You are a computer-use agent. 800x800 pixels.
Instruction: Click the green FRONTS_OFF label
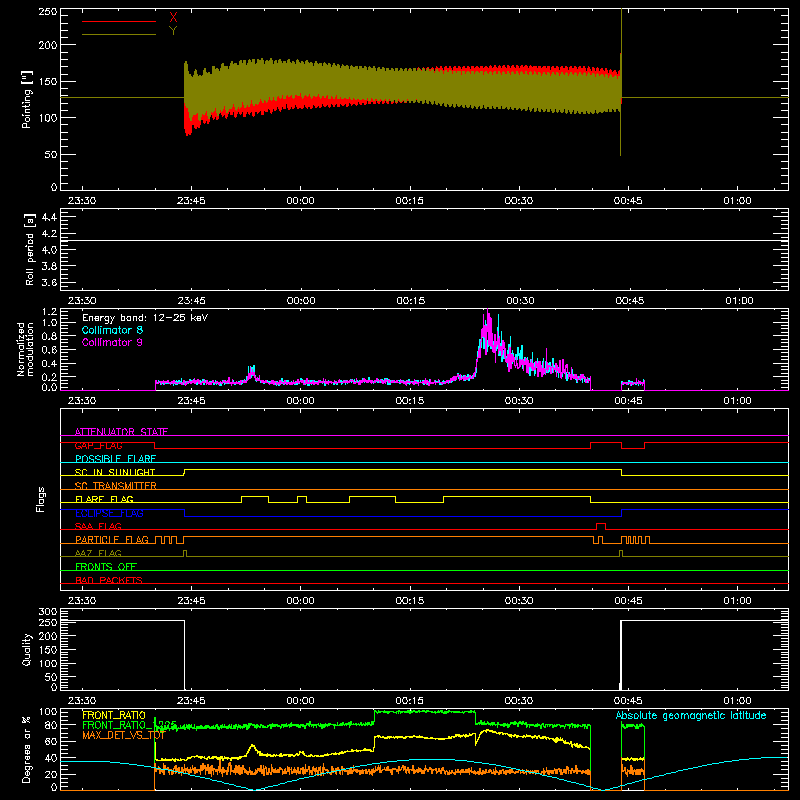click(106, 566)
